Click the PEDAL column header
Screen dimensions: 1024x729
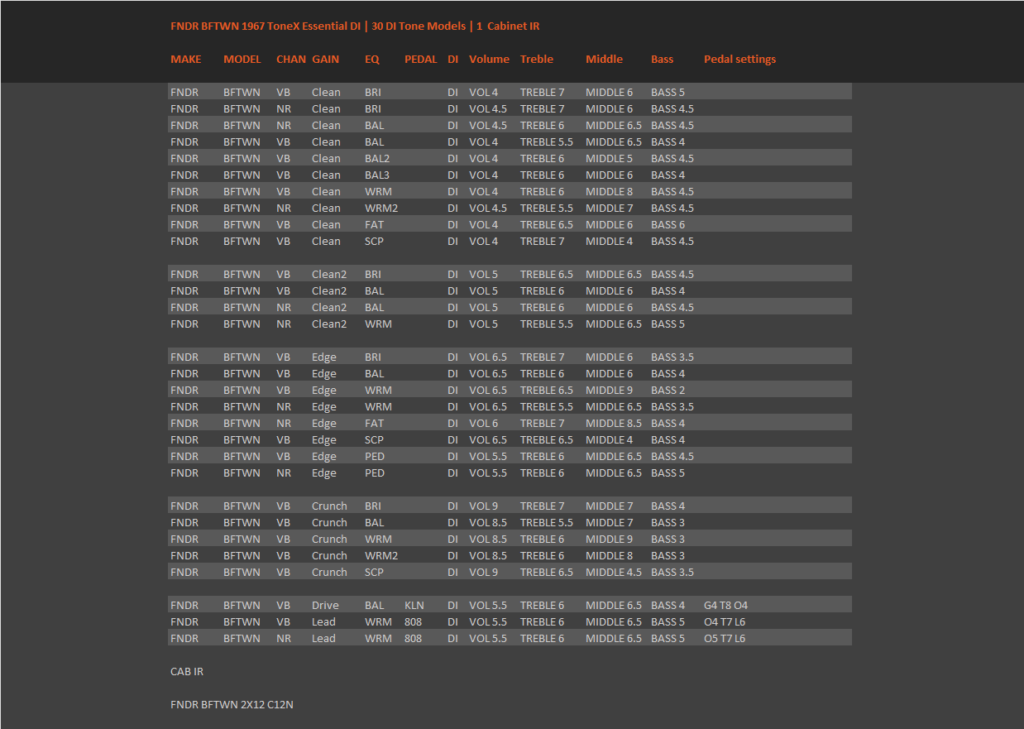(x=420, y=59)
